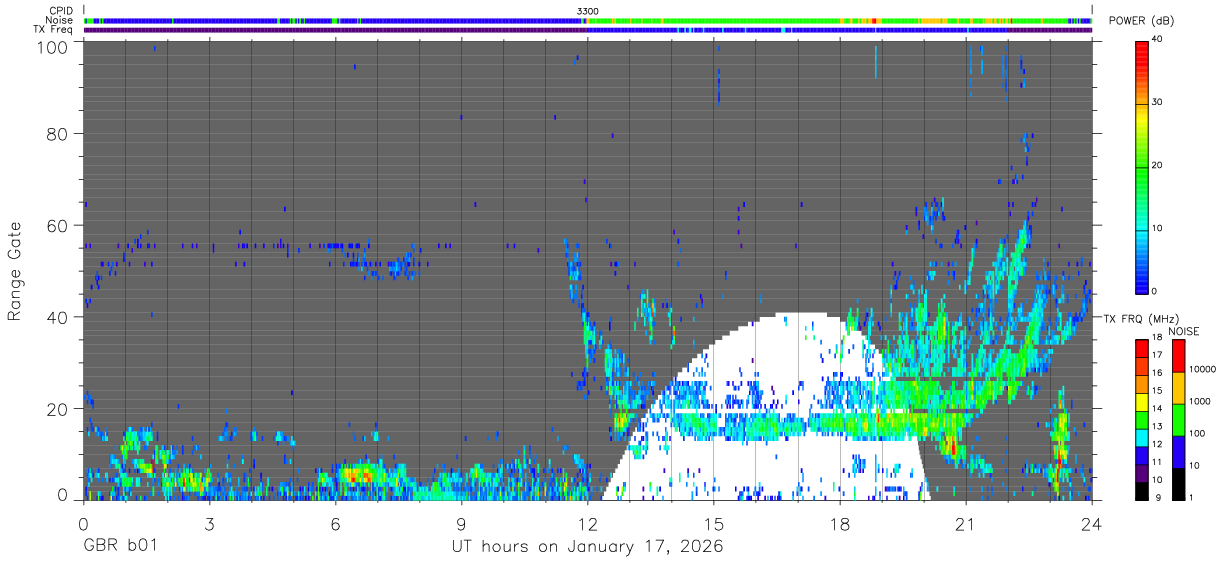Click the x-axis tick label '3'
The image size is (1228, 567).
(x=210, y=524)
